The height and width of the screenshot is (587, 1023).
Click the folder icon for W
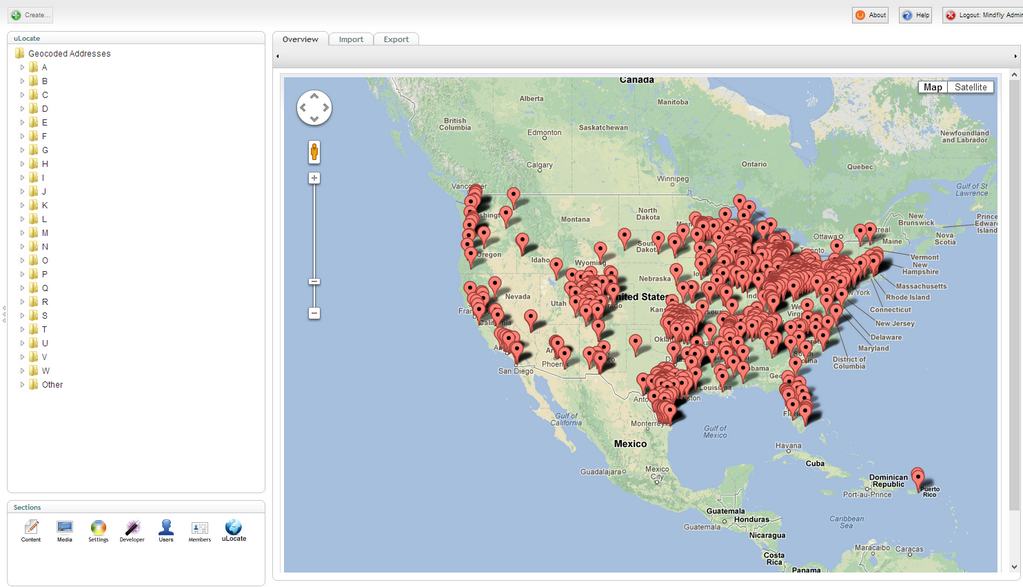click(x=33, y=371)
